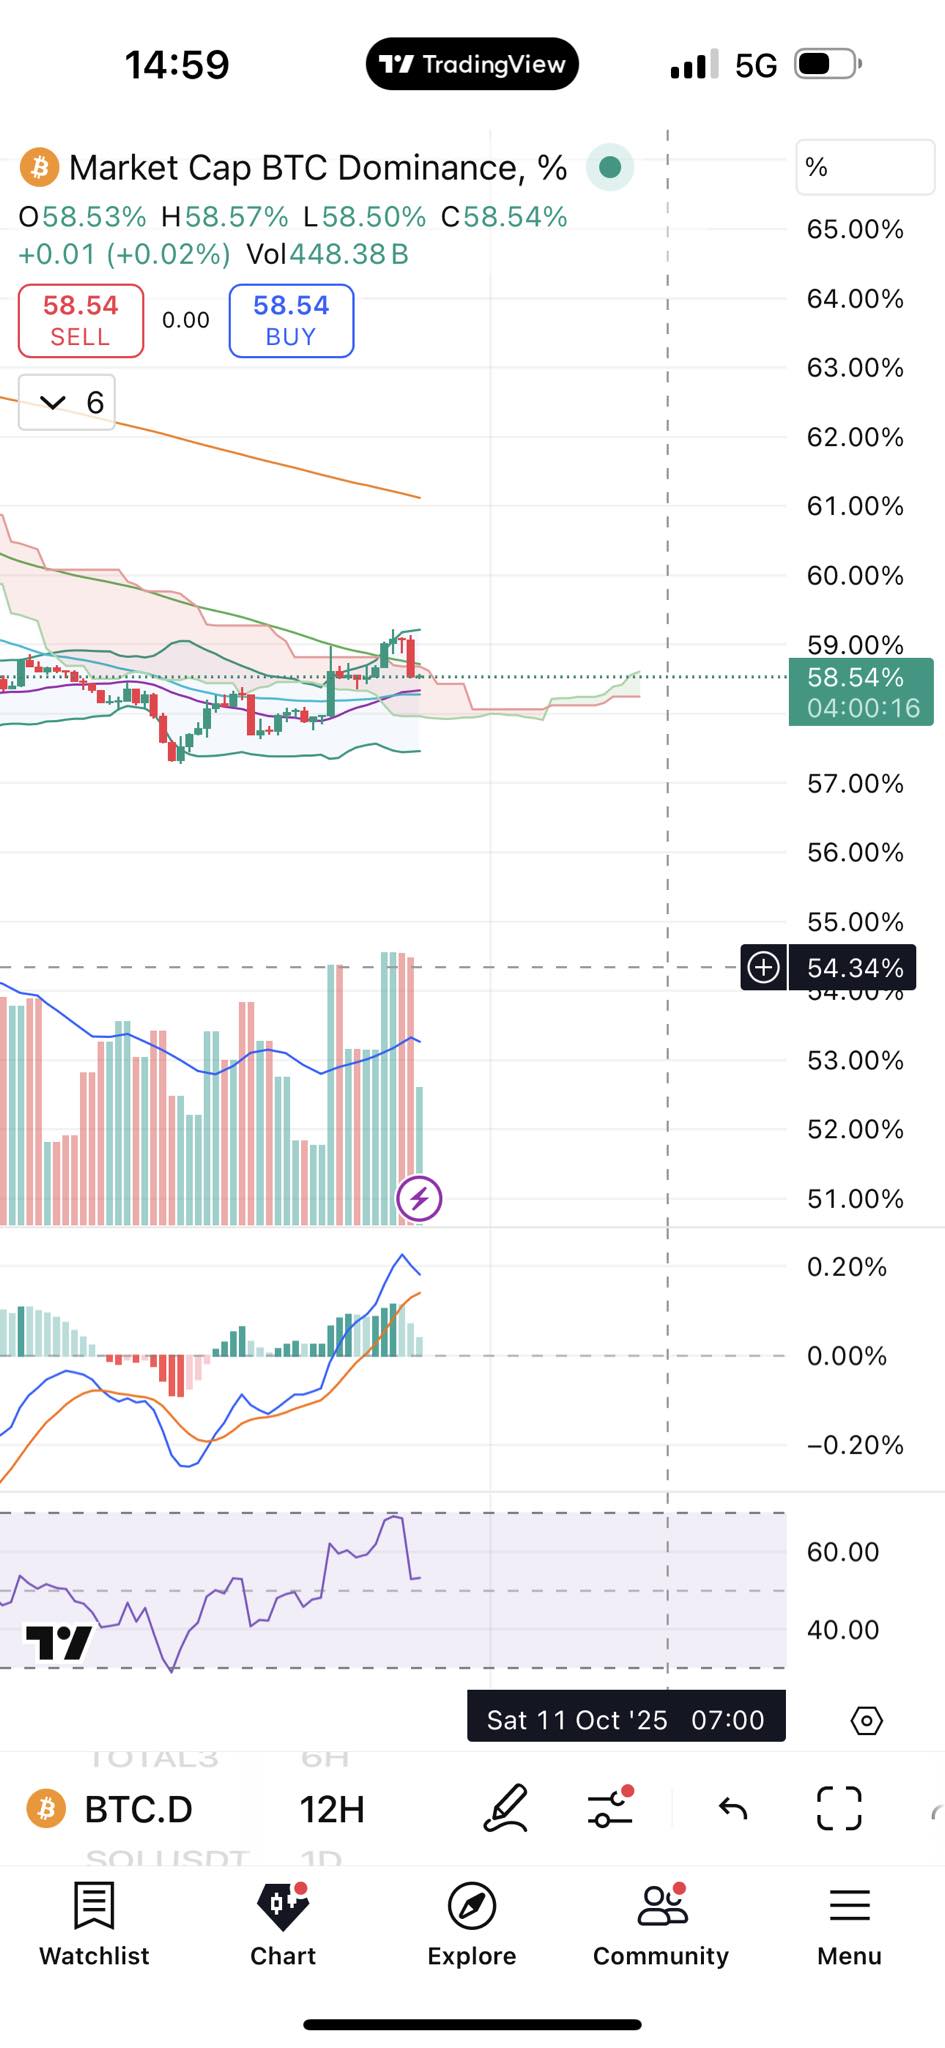
Task: Tap the % price scale unit box
Action: (x=864, y=168)
